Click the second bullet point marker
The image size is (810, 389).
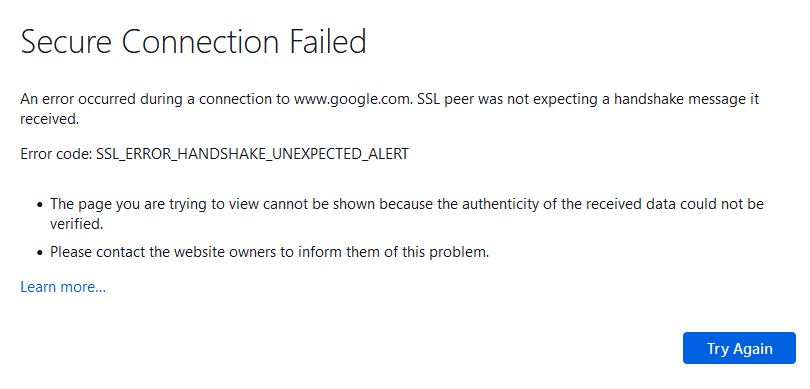click(40, 254)
